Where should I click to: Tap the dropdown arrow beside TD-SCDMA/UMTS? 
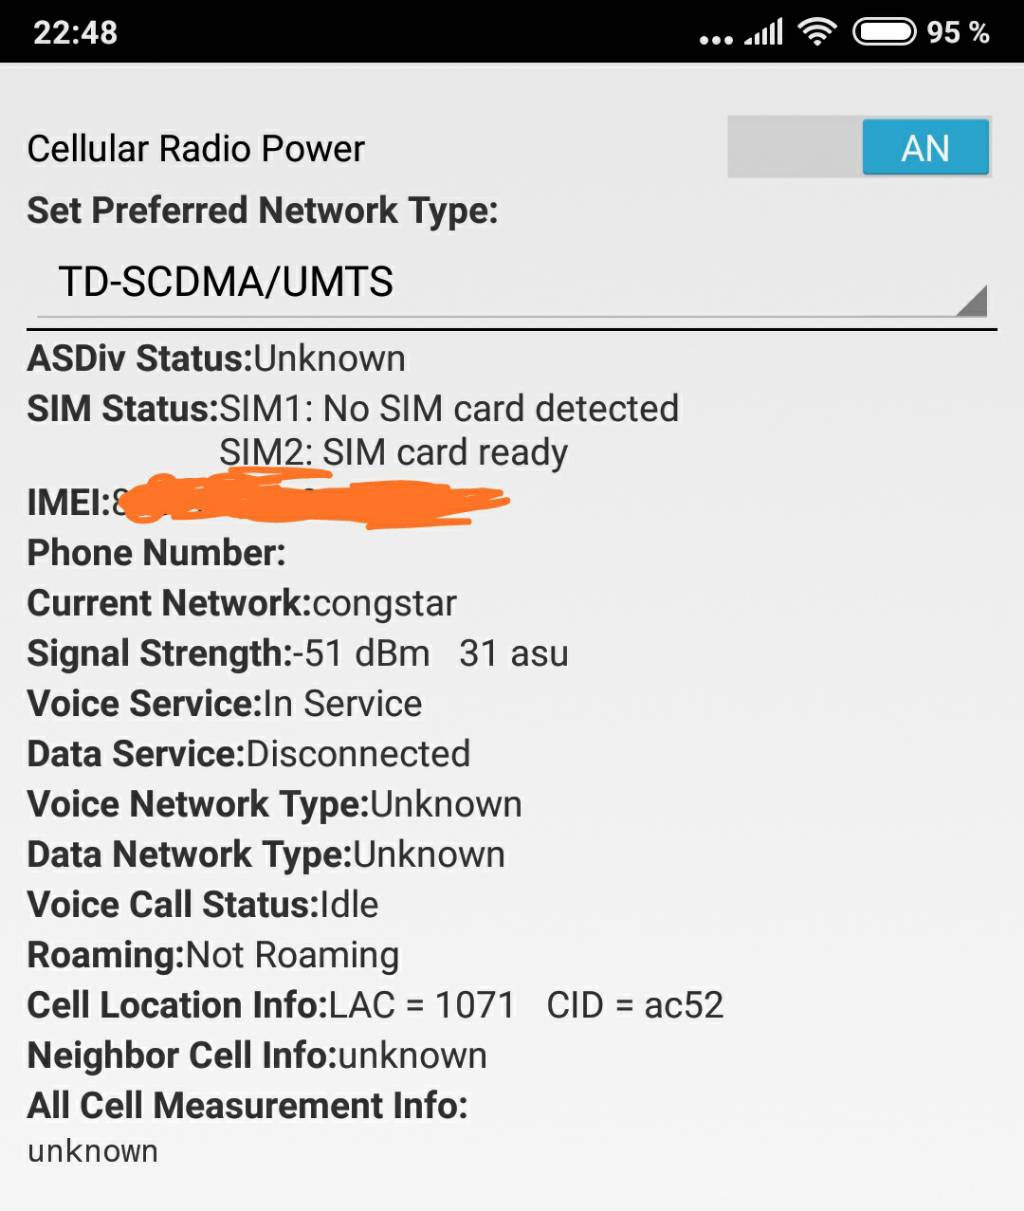click(x=971, y=300)
